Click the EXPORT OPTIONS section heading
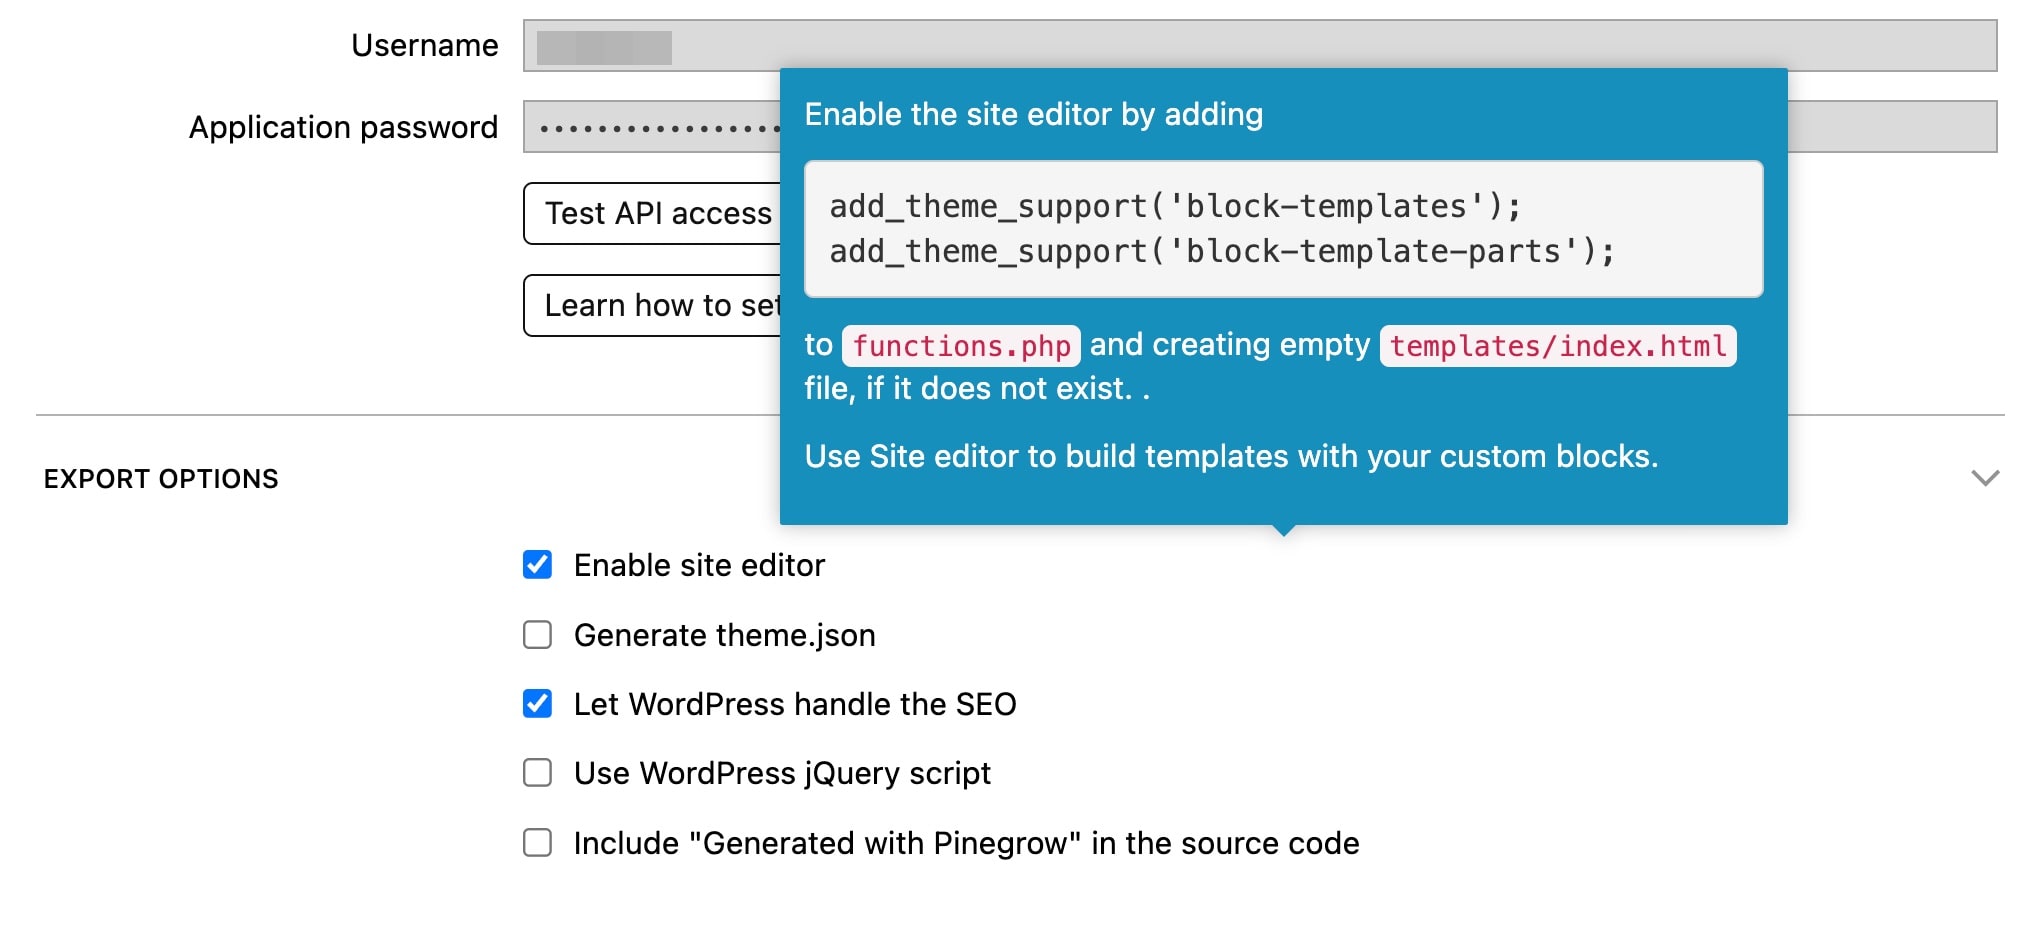Image resolution: width=2030 pixels, height=936 pixels. click(161, 479)
